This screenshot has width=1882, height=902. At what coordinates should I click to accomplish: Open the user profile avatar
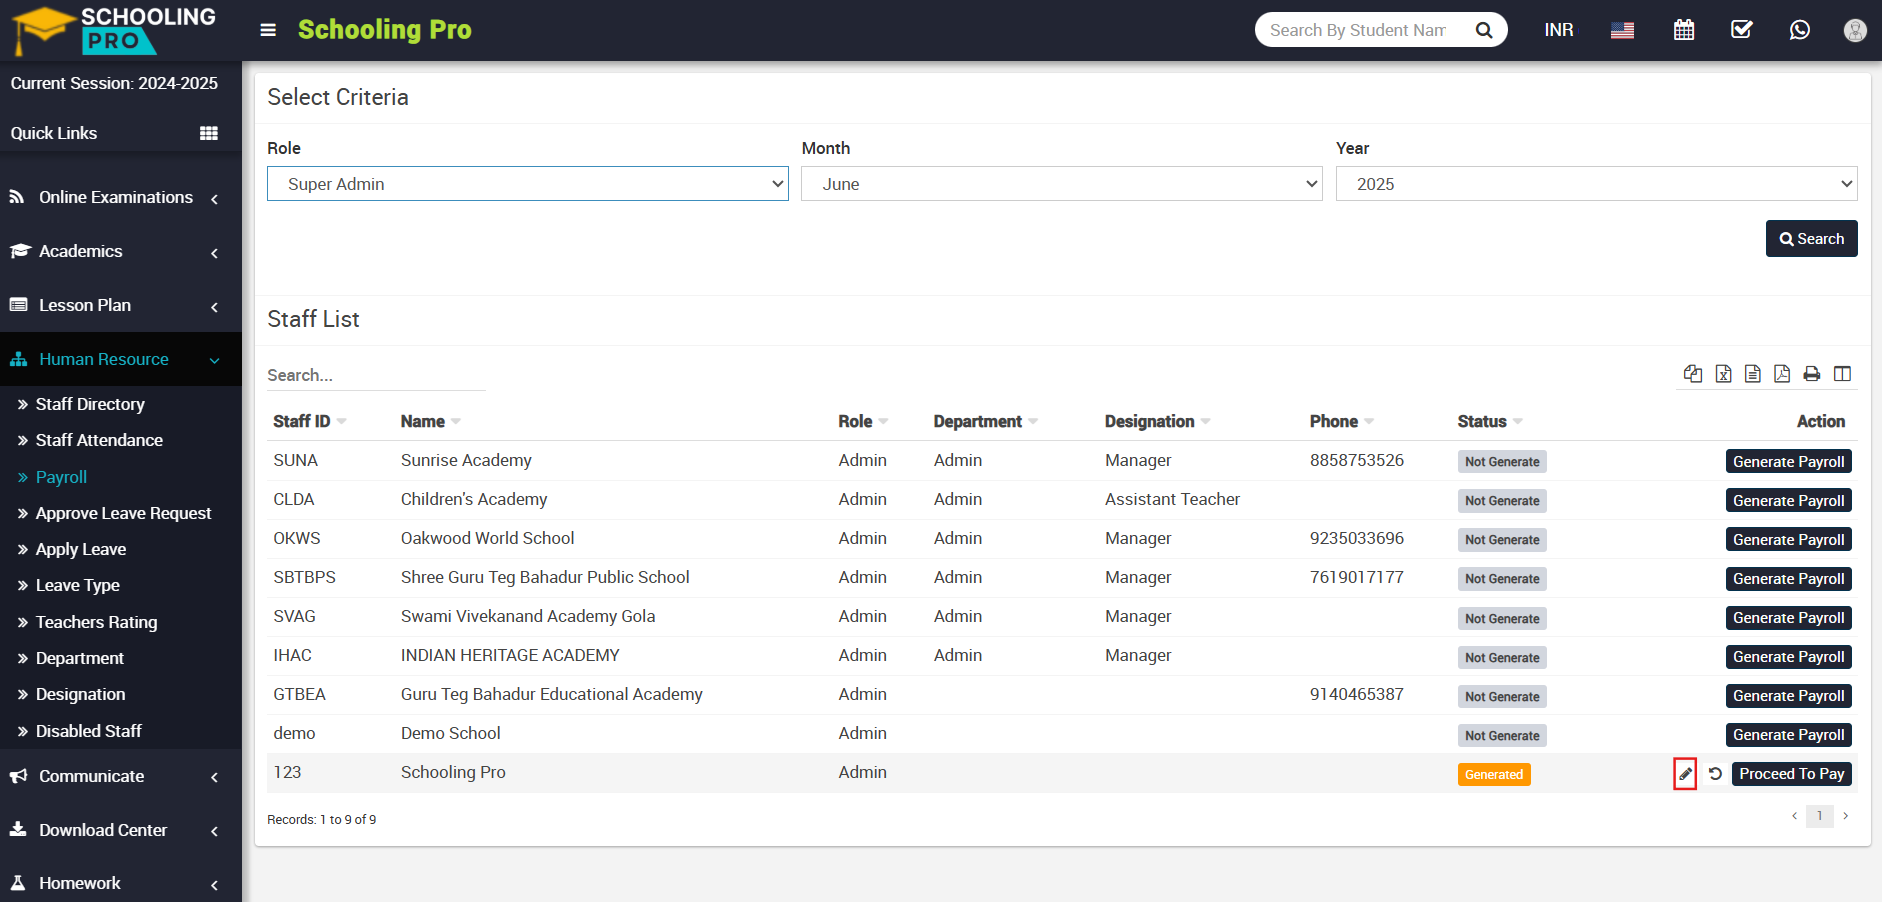click(x=1855, y=30)
